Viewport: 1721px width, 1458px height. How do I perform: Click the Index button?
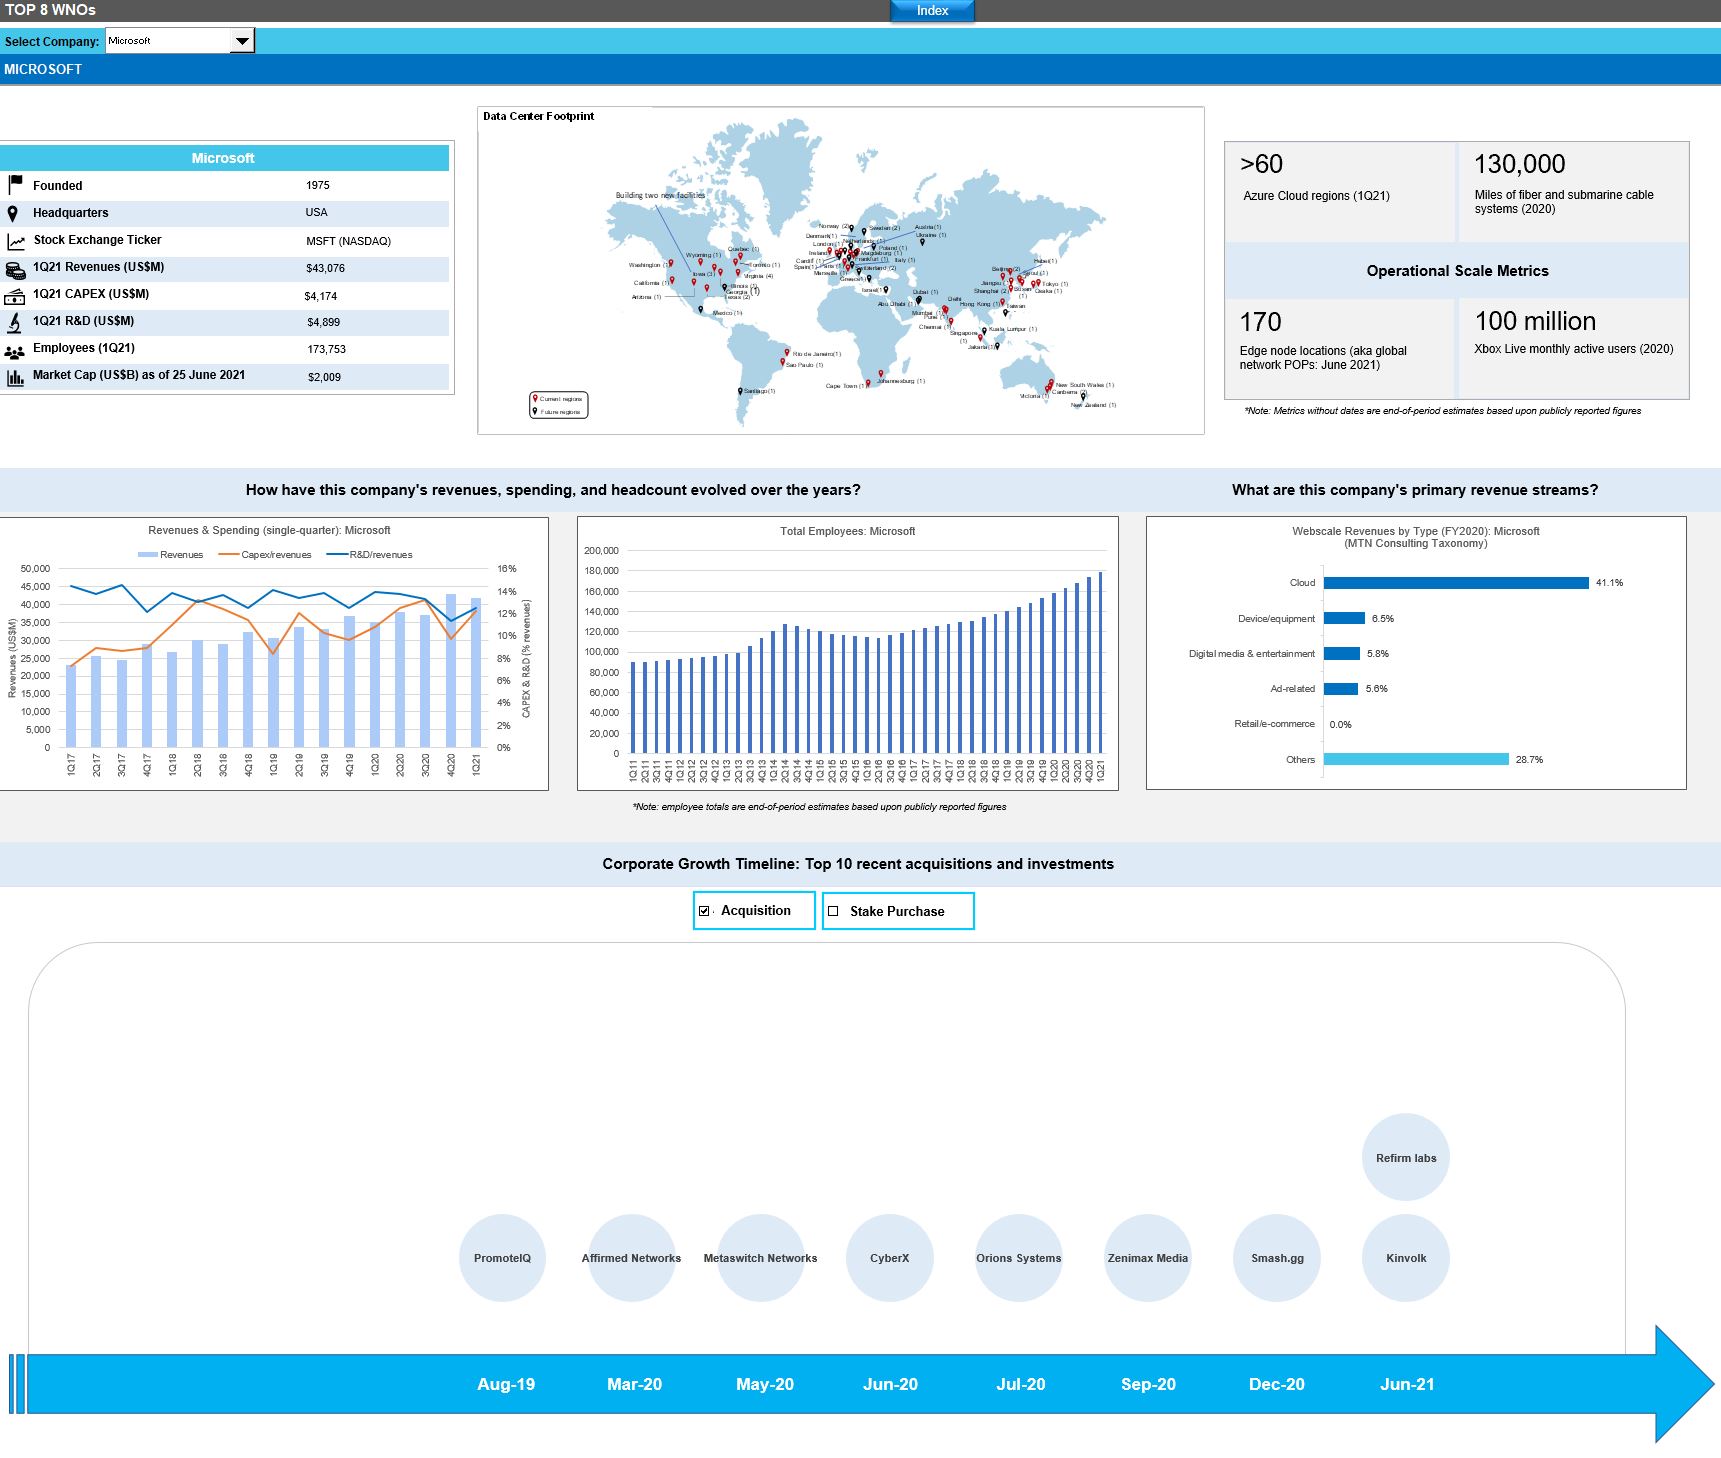pos(932,11)
